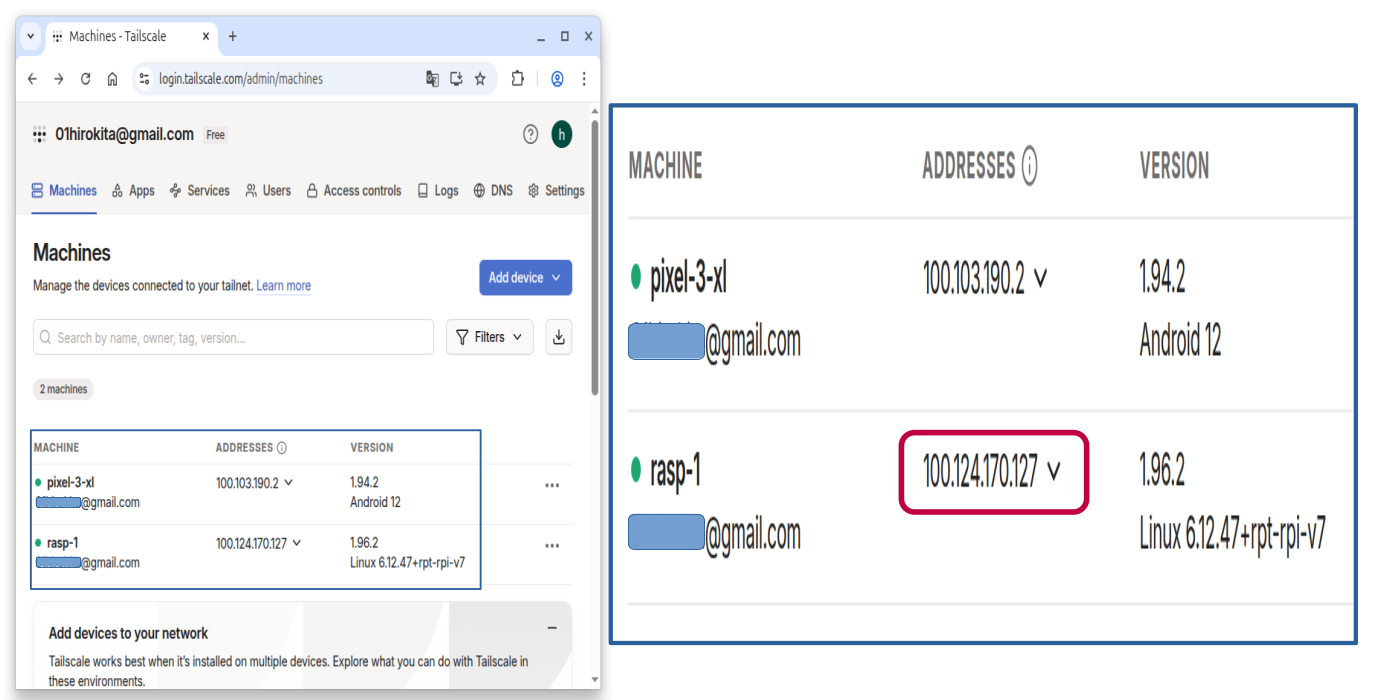
Task: Open the DNS tab
Action: (493, 191)
